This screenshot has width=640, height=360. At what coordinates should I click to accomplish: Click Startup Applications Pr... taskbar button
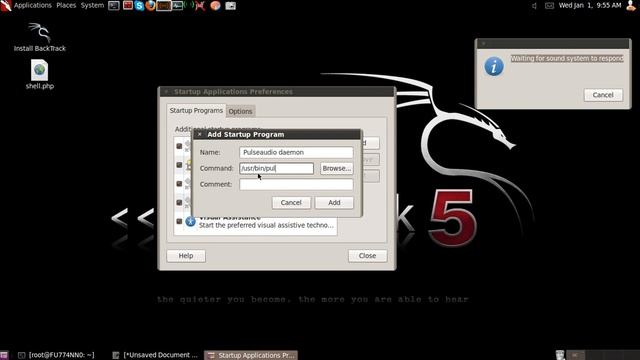coord(251,355)
